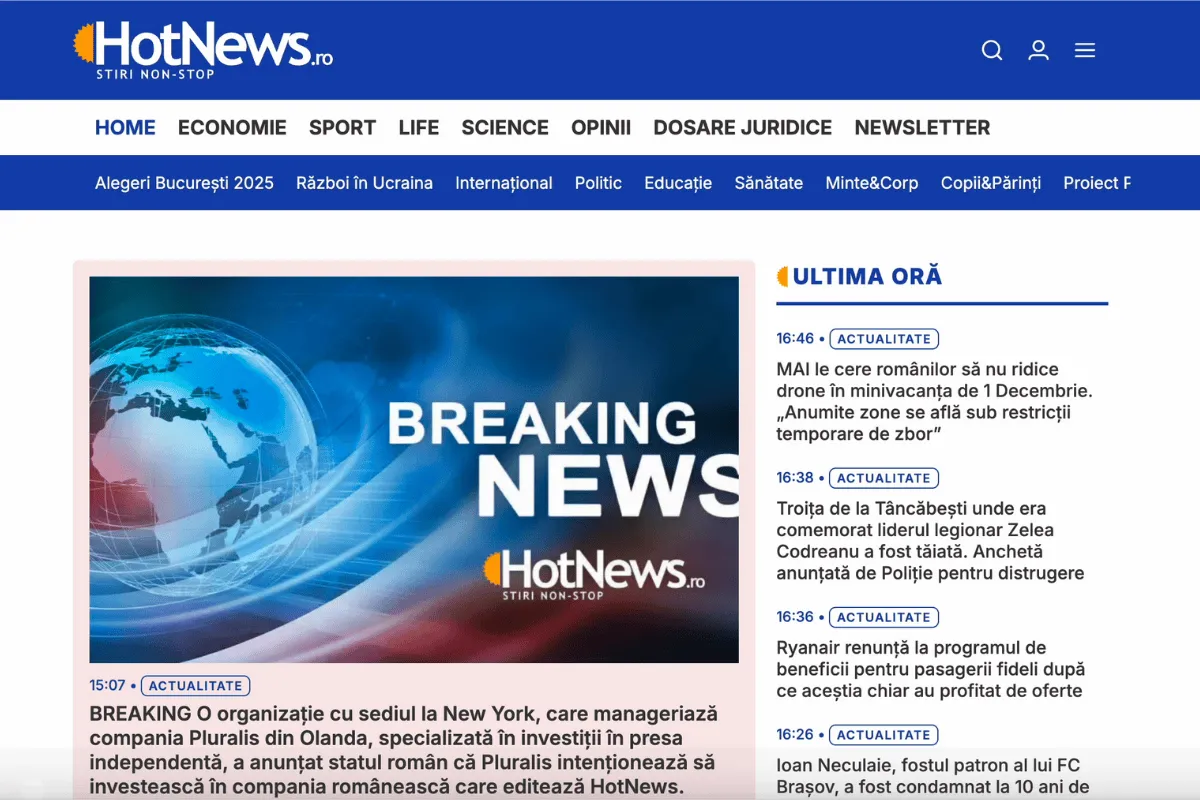Image resolution: width=1200 pixels, height=800 pixels.
Task: Open the Ryanair loyalty program article
Action: [930, 669]
